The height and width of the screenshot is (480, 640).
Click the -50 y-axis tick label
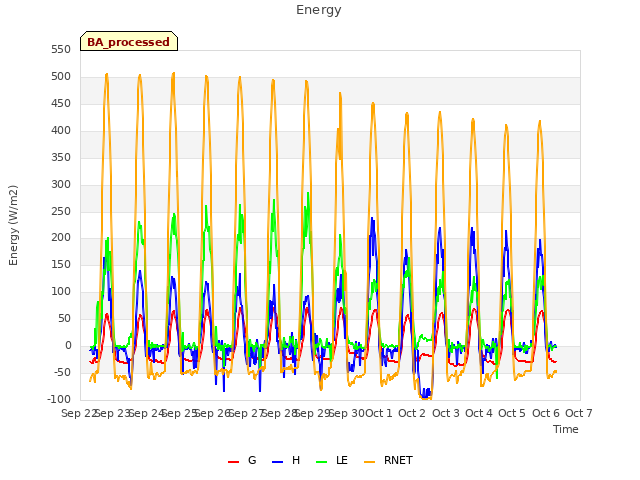click(x=62, y=372)
